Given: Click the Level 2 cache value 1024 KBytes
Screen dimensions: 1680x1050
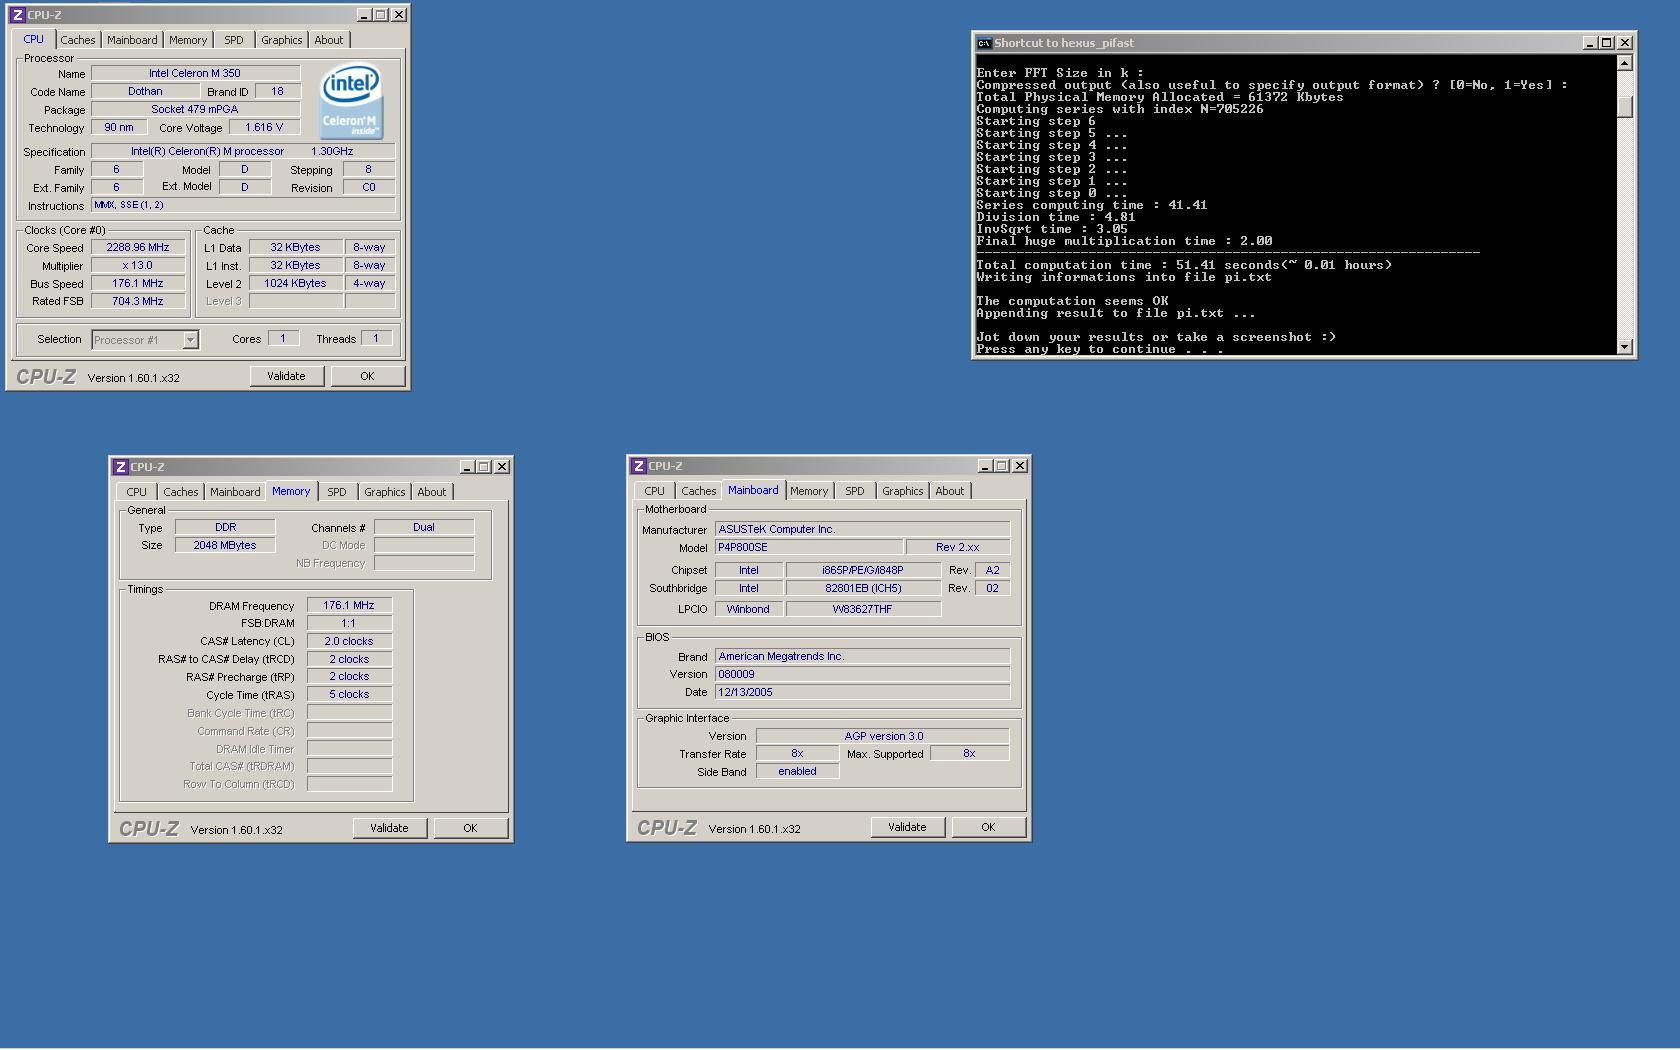Looking at the screenshot, I should 295,283.
